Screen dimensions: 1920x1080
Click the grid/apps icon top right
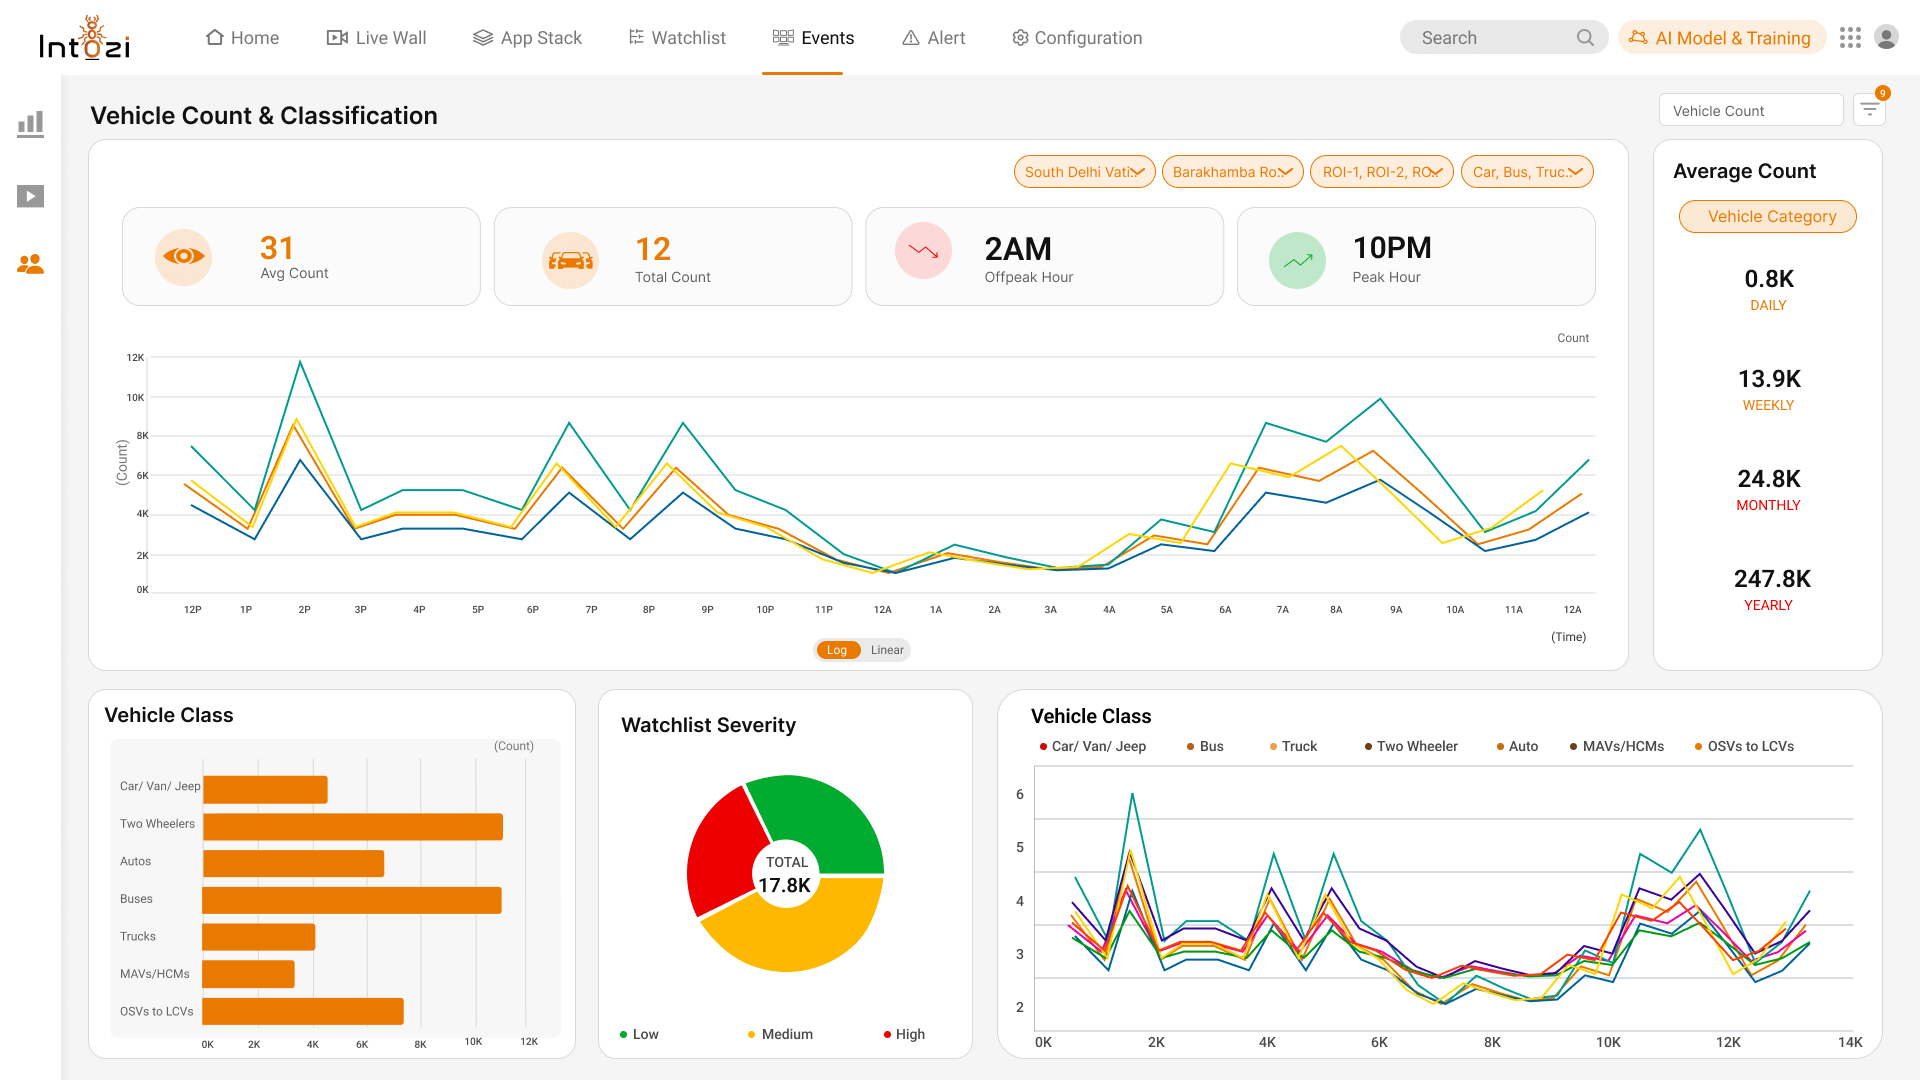(1850, 37)
